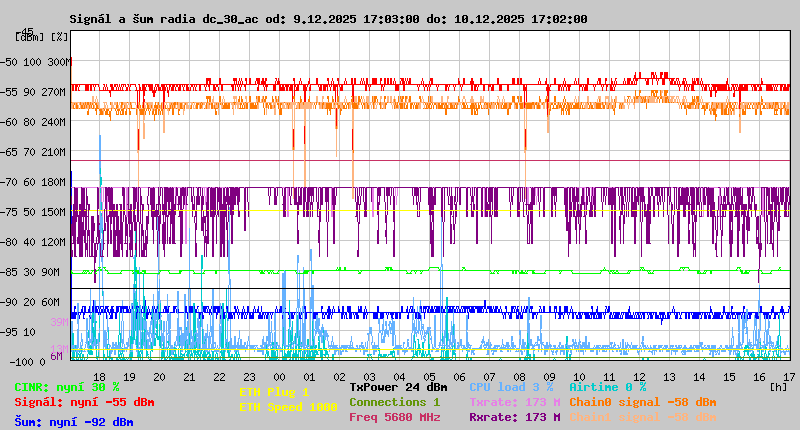Click the '-85 30 90M' y-axis label
The width and height of the screenshot is (800, 430).
tap(40, 272)
